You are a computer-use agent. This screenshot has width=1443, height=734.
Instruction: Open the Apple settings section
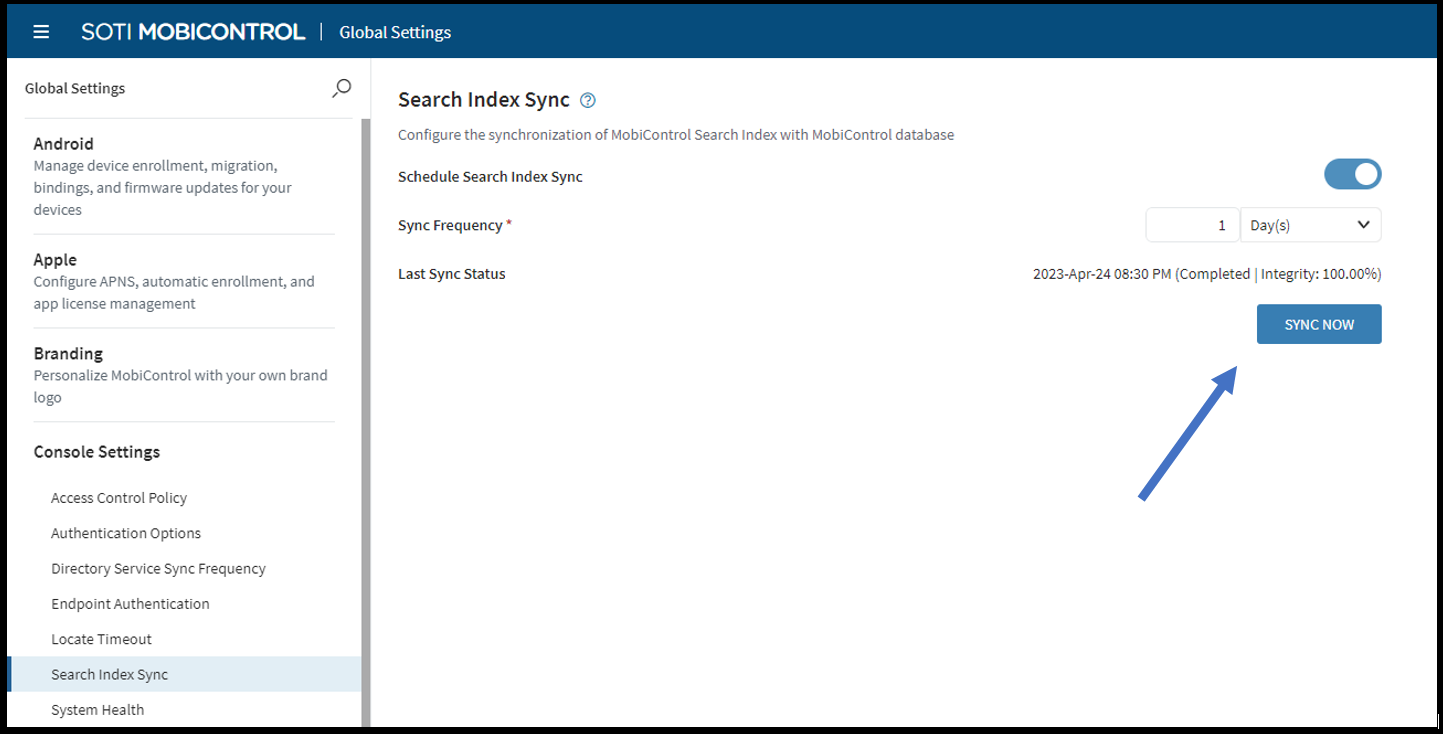pyautogui.click(x=55, y=260)
